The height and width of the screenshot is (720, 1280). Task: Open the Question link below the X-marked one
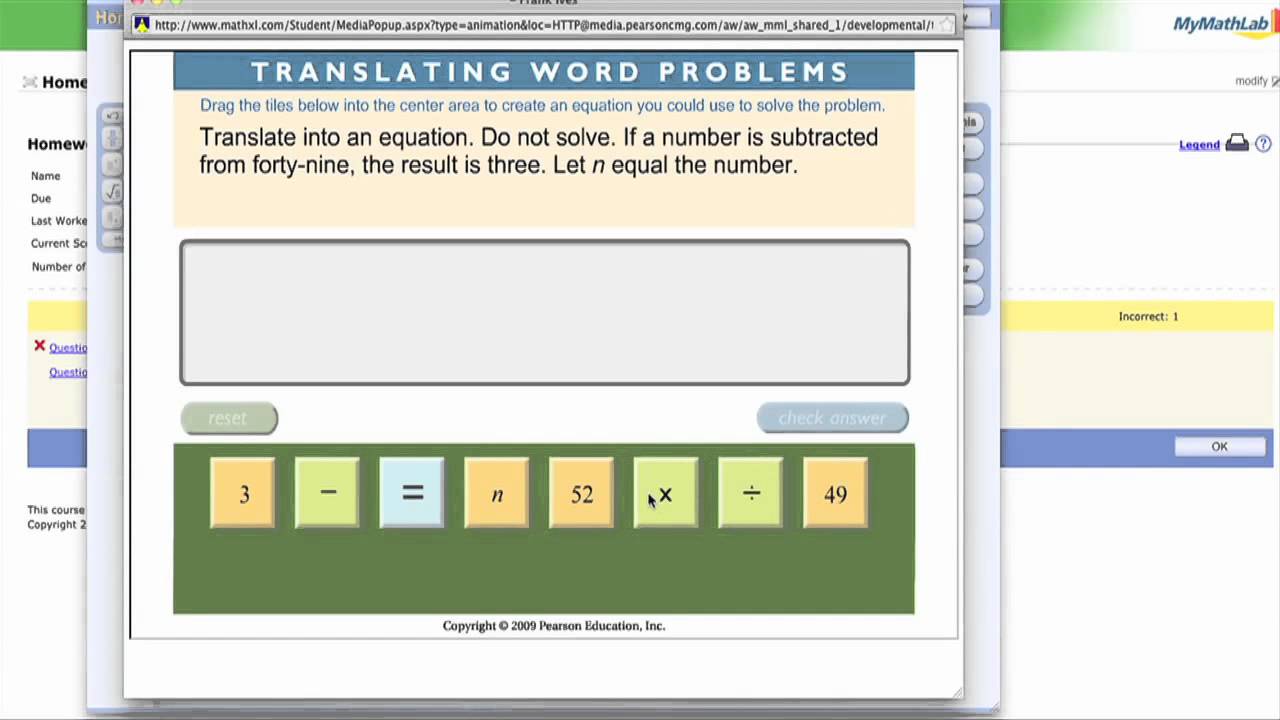pos(68,372)
